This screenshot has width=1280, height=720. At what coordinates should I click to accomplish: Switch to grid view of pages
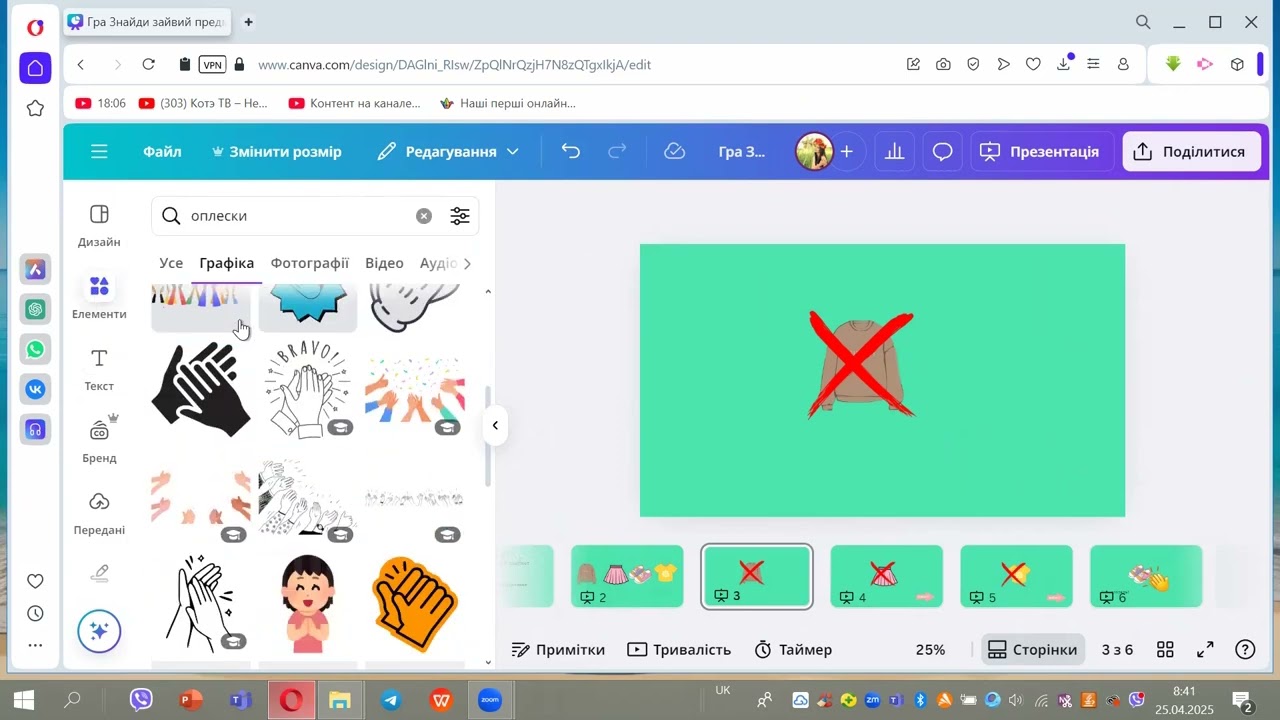point(1165,650)
